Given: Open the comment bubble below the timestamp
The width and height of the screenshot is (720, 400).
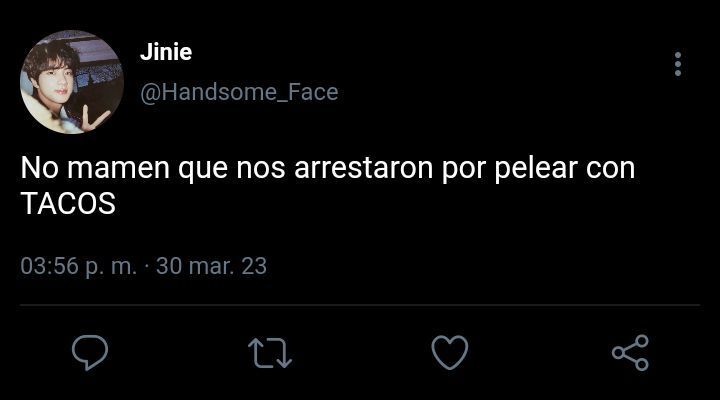Looking at the screenshot, I should (x=90, y=352).
